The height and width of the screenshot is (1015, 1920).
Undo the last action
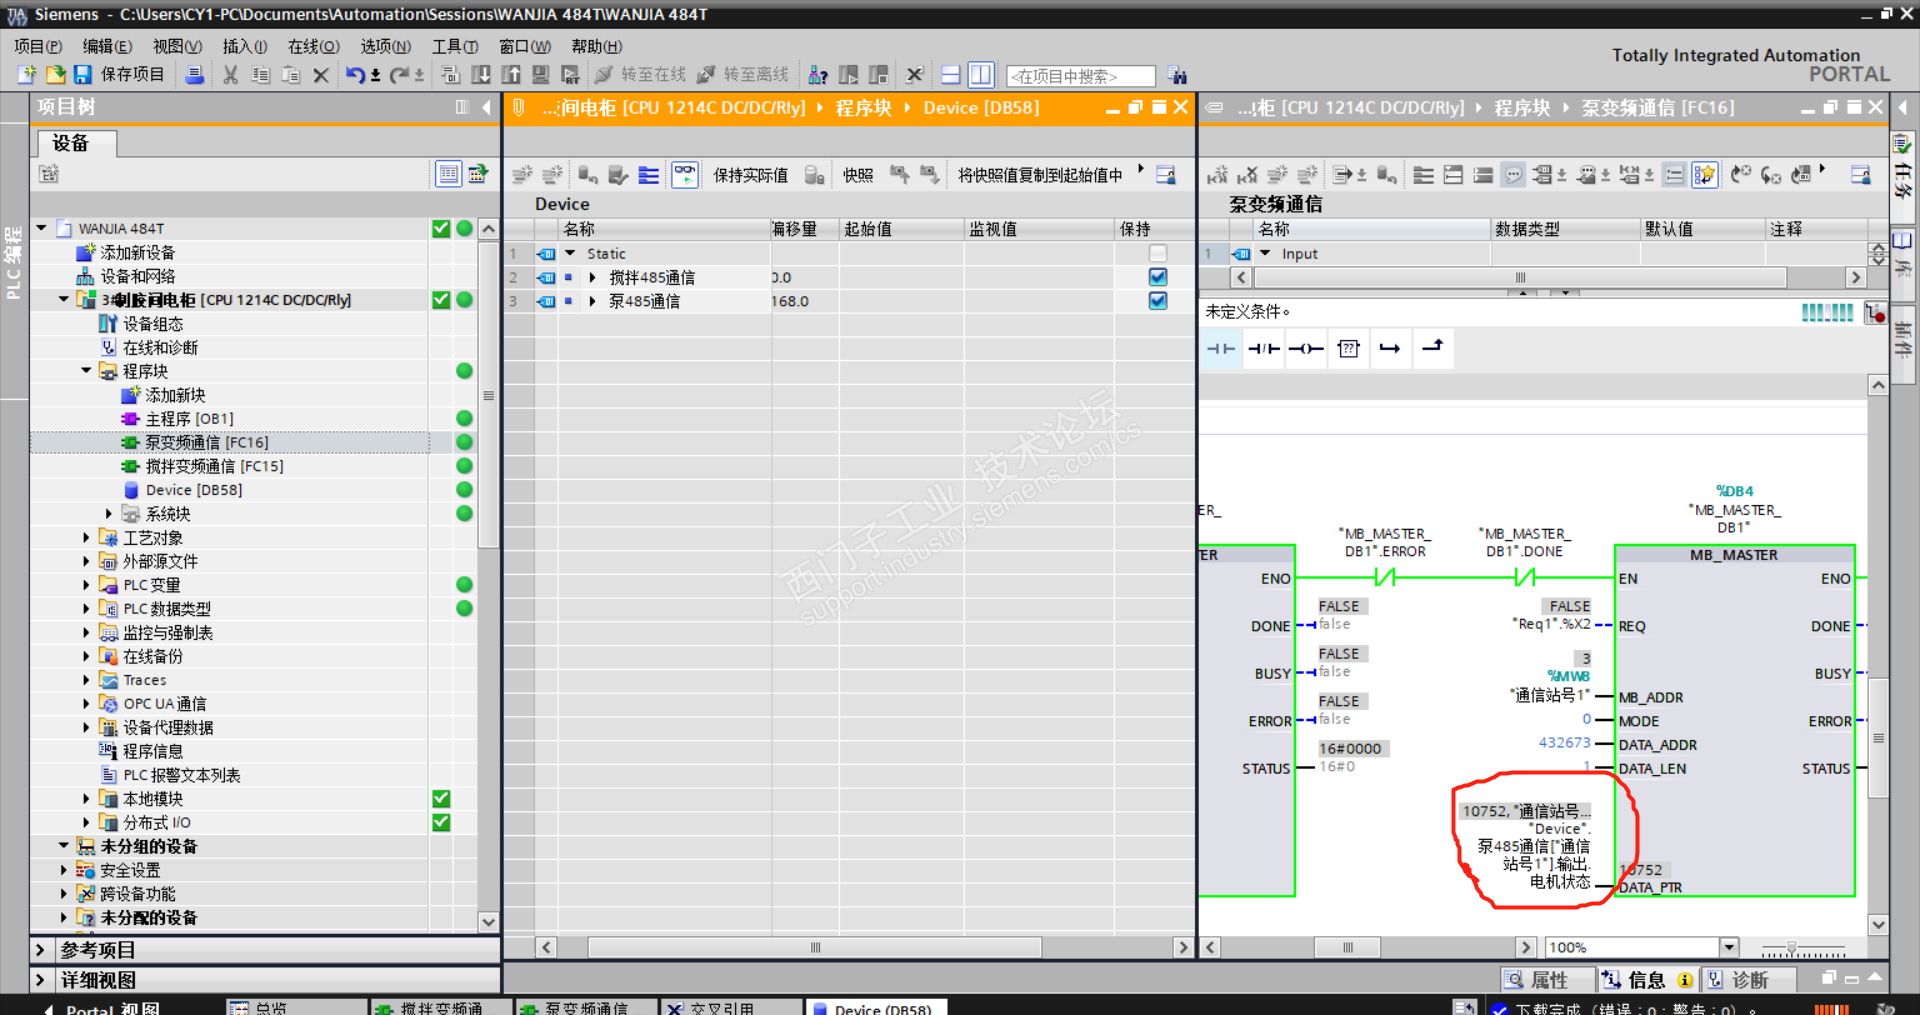coord(355,75)
